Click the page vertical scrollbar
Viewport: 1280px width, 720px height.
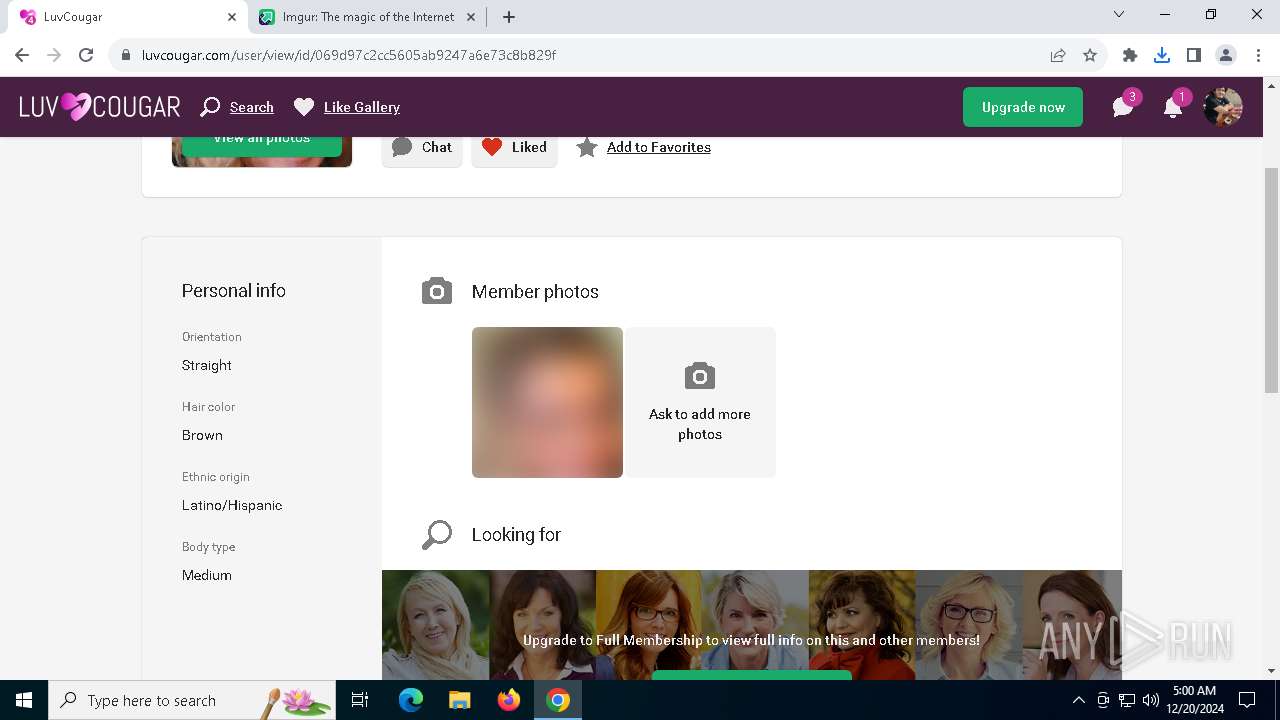1271,280
